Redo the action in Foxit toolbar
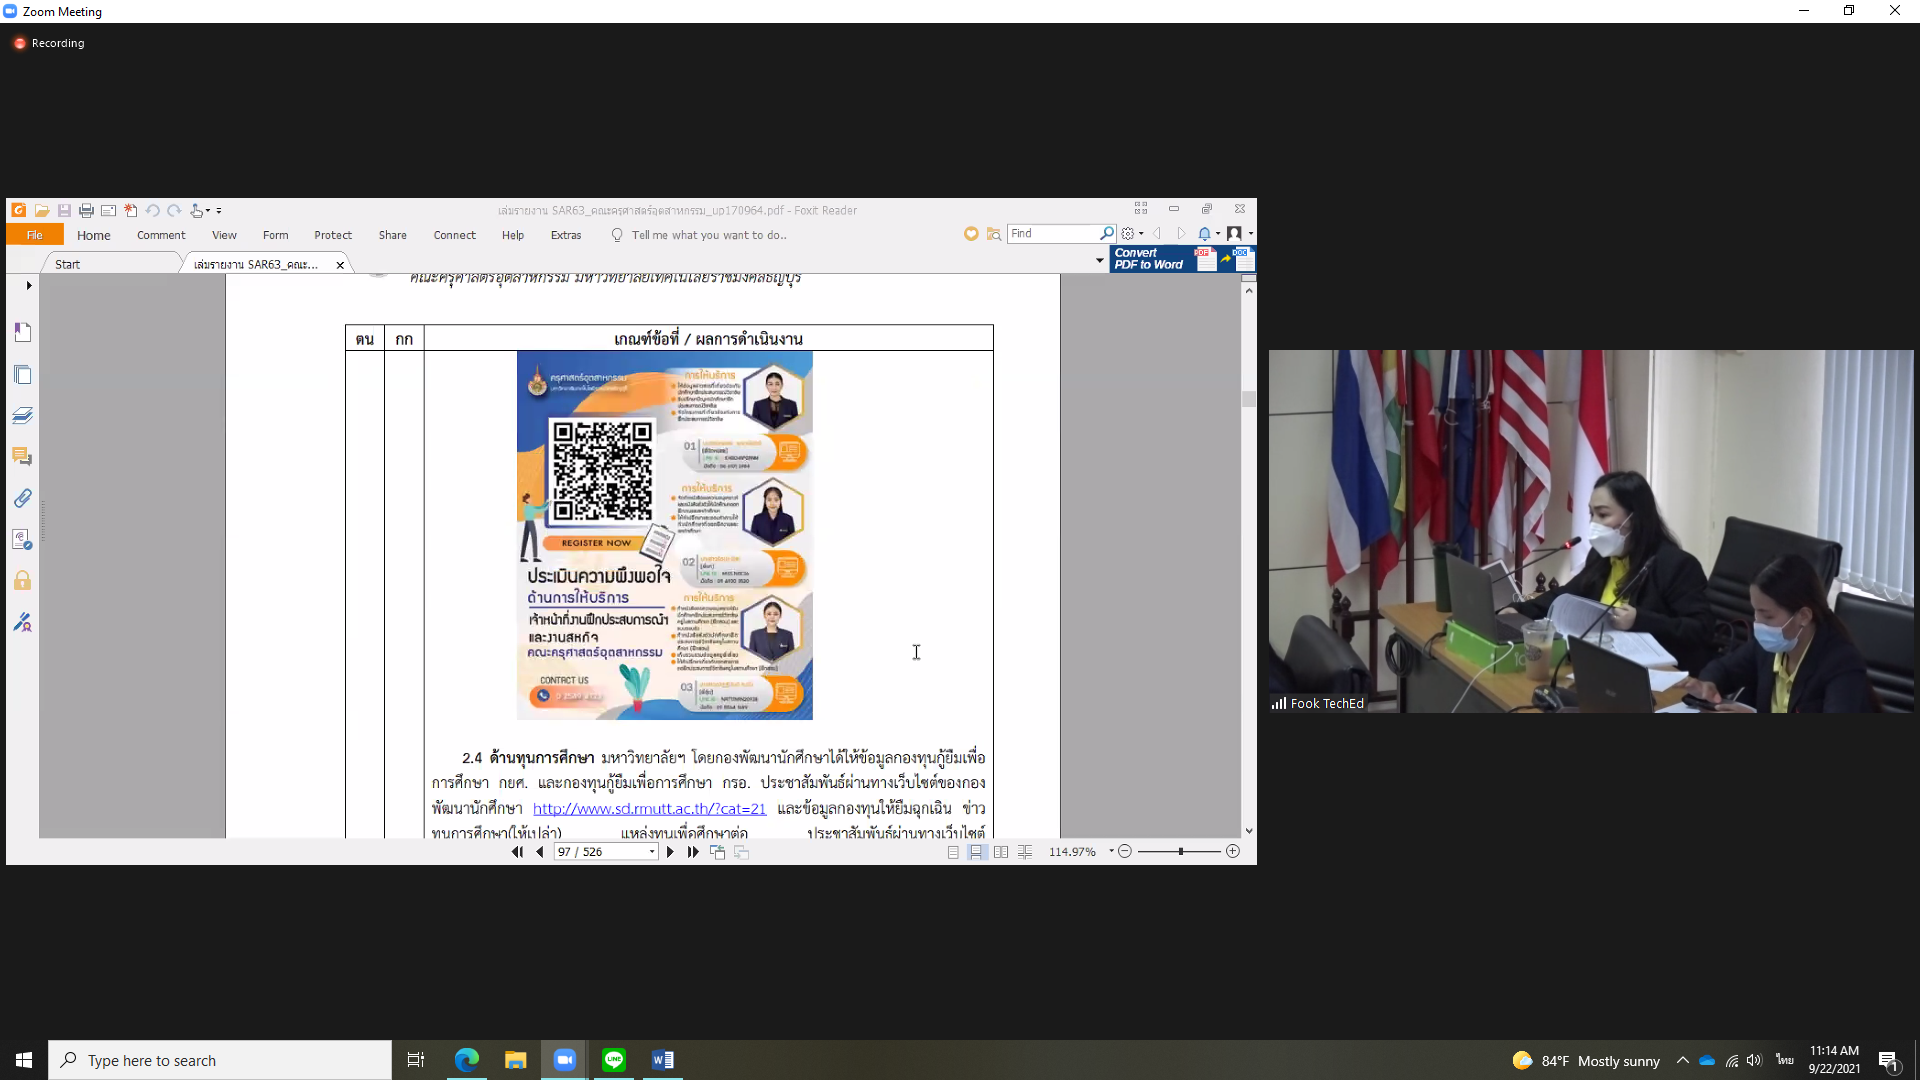Image resolution: width=1920 pixels, height=1080 pixels. [x=174, y=210]
